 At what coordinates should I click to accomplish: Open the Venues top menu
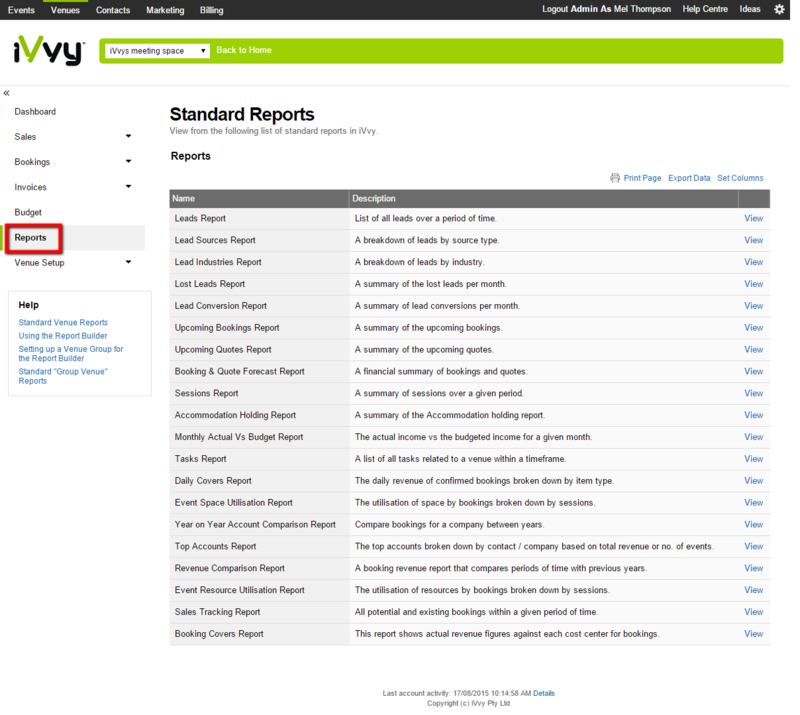tap(65, 10)
